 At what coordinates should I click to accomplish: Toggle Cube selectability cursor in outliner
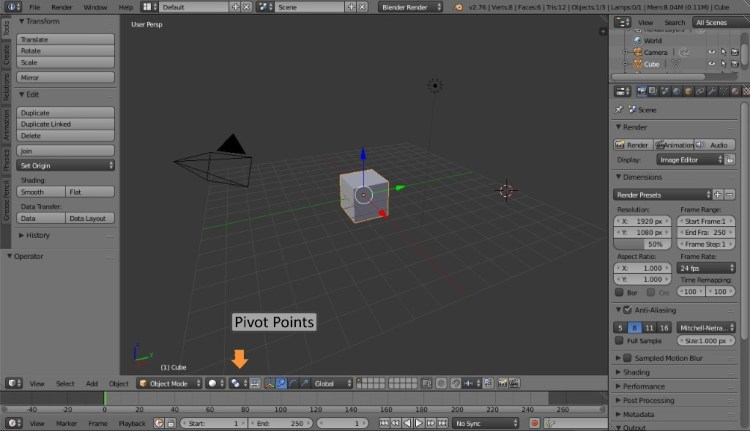tap(724, 64)
